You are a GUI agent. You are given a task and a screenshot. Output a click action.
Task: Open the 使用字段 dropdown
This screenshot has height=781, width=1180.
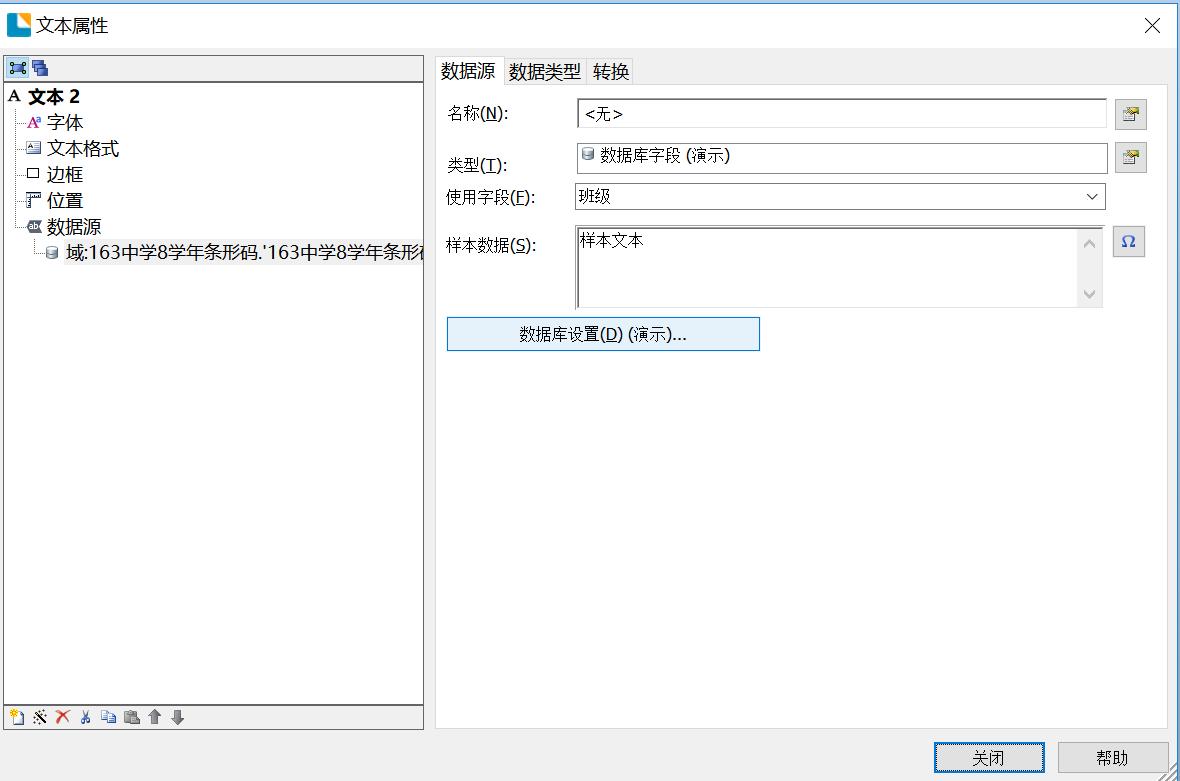(1093, 196)
